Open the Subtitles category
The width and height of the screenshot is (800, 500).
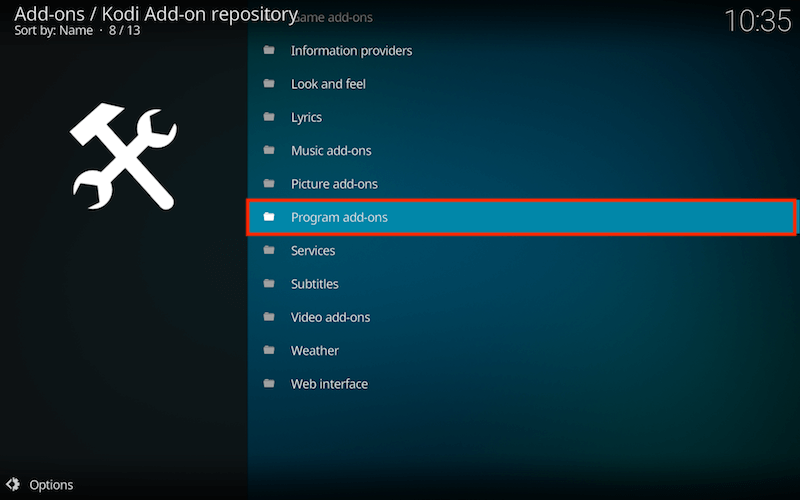click(x=521, y=284)
